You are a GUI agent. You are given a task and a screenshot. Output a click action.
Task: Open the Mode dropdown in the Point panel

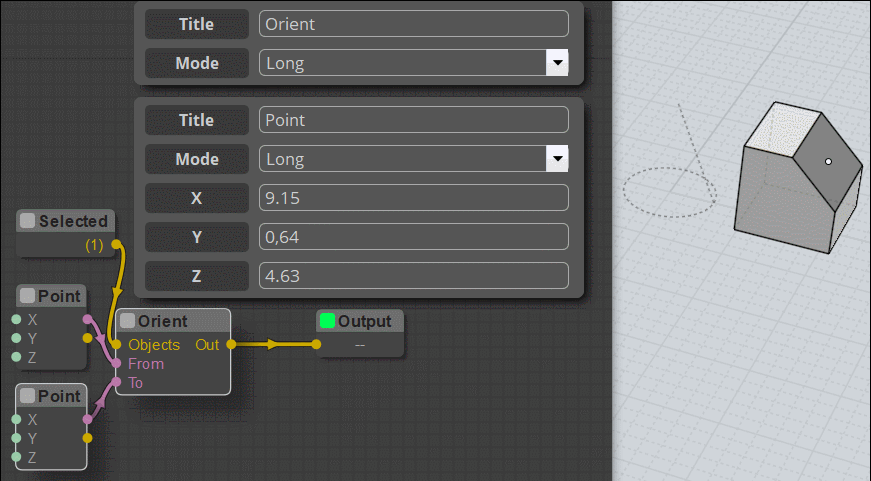point(557,159)
